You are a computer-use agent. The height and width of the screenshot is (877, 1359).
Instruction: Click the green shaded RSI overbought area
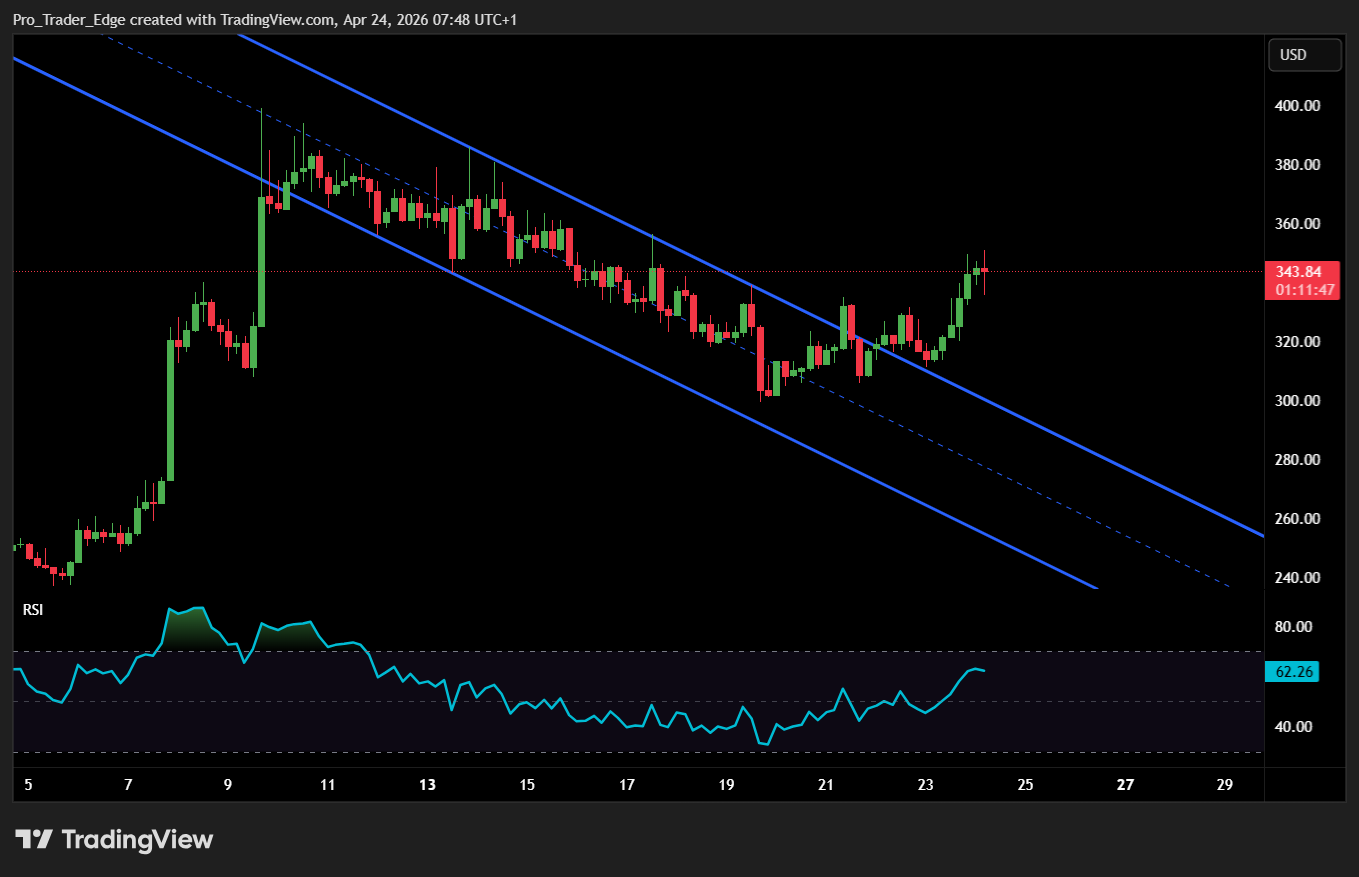pos(185,628)
